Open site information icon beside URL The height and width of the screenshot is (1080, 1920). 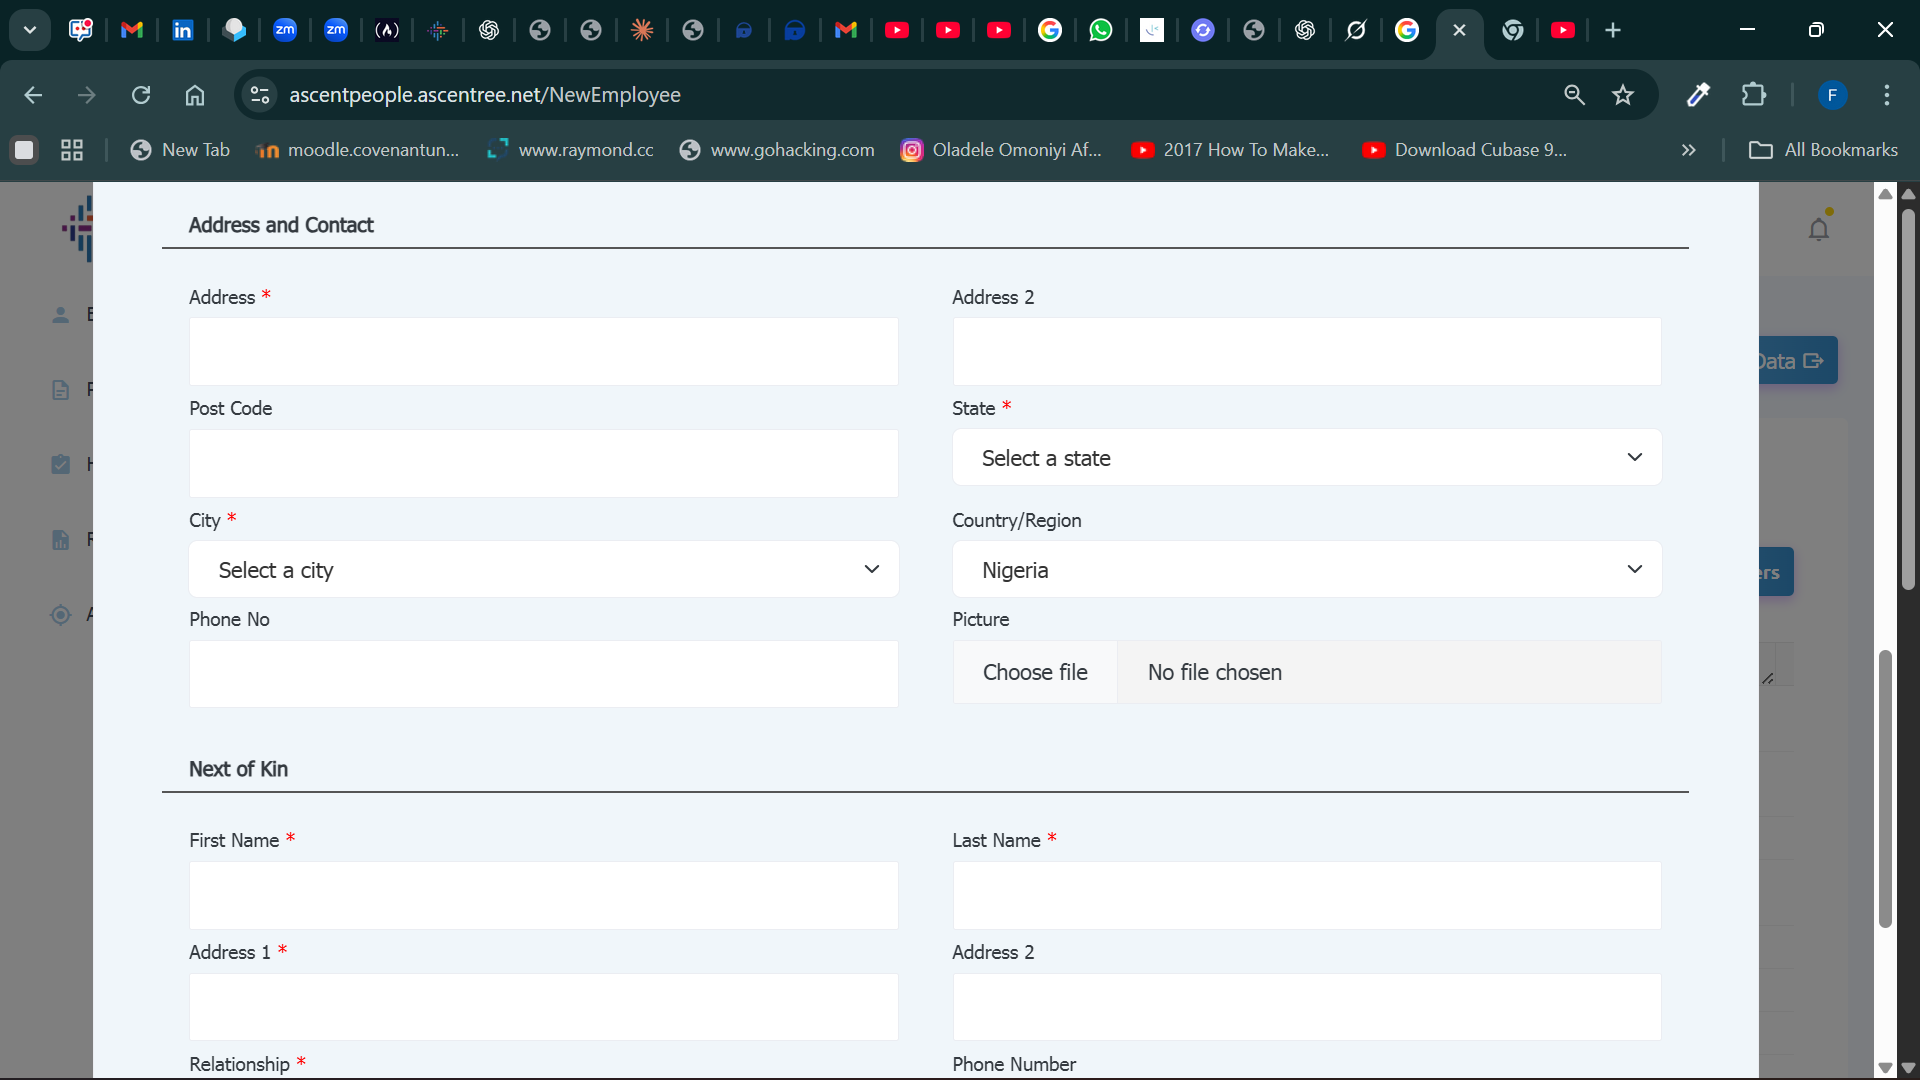(x=260, y=95)
